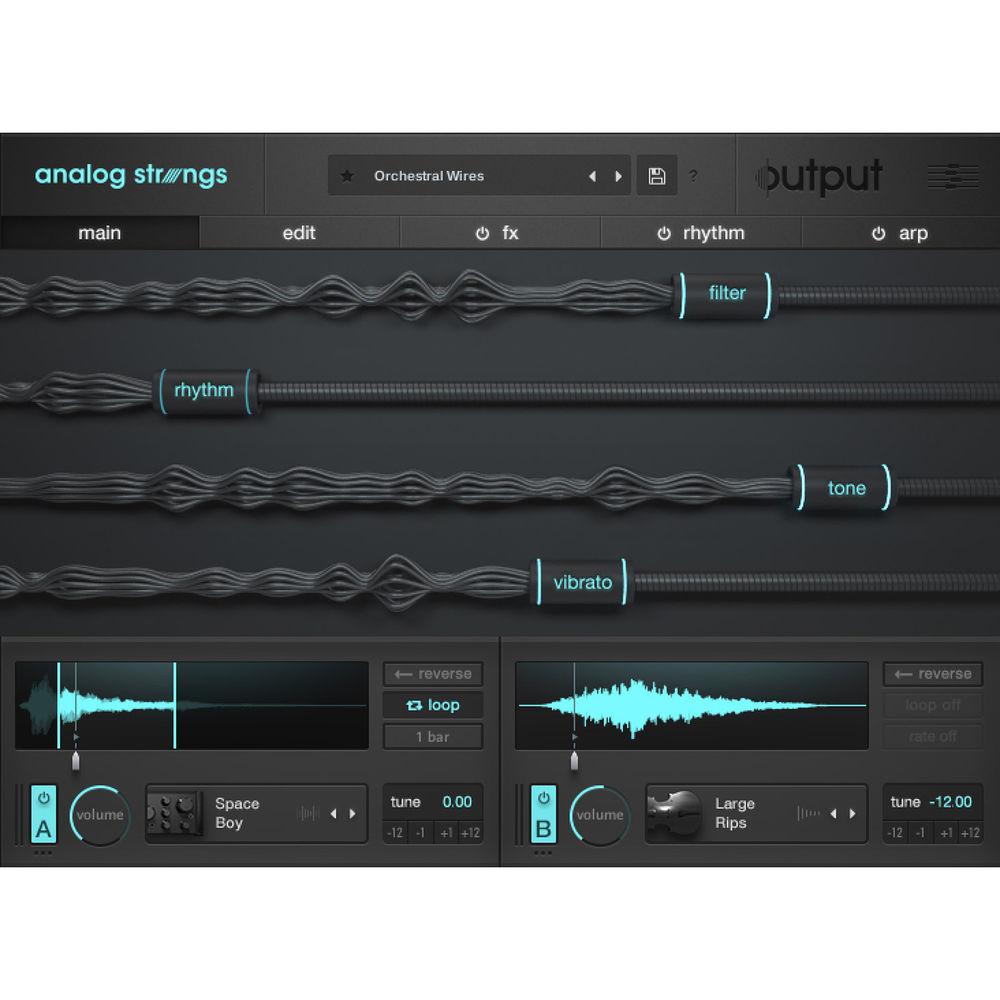This screenshot has width=1000, height=1000.
Task: Switch to the edit tab
Action: click(x=299, y=233)
